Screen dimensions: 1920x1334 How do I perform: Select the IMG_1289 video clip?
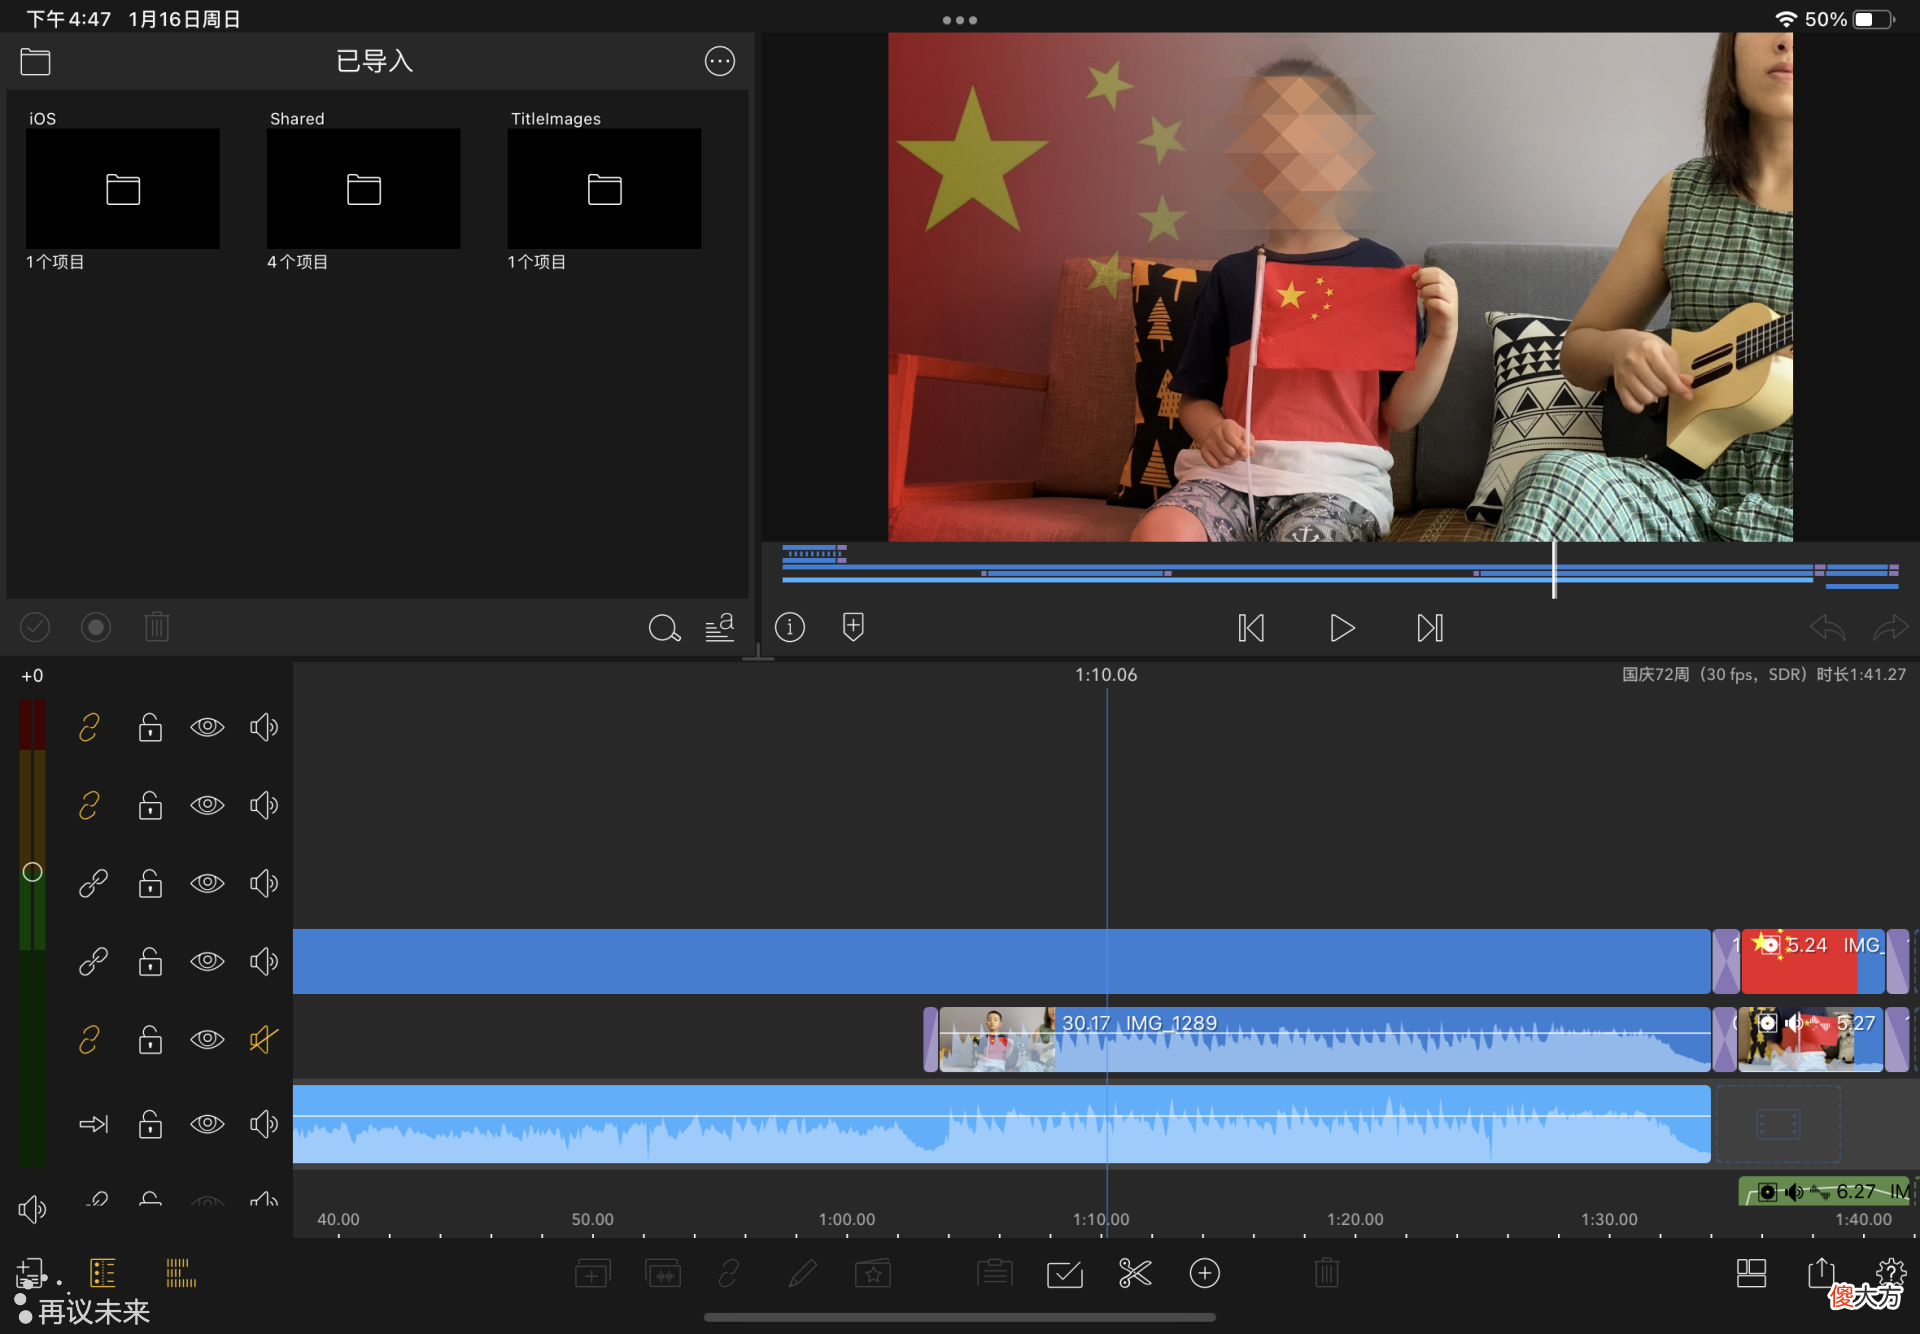[1325, 1040]
